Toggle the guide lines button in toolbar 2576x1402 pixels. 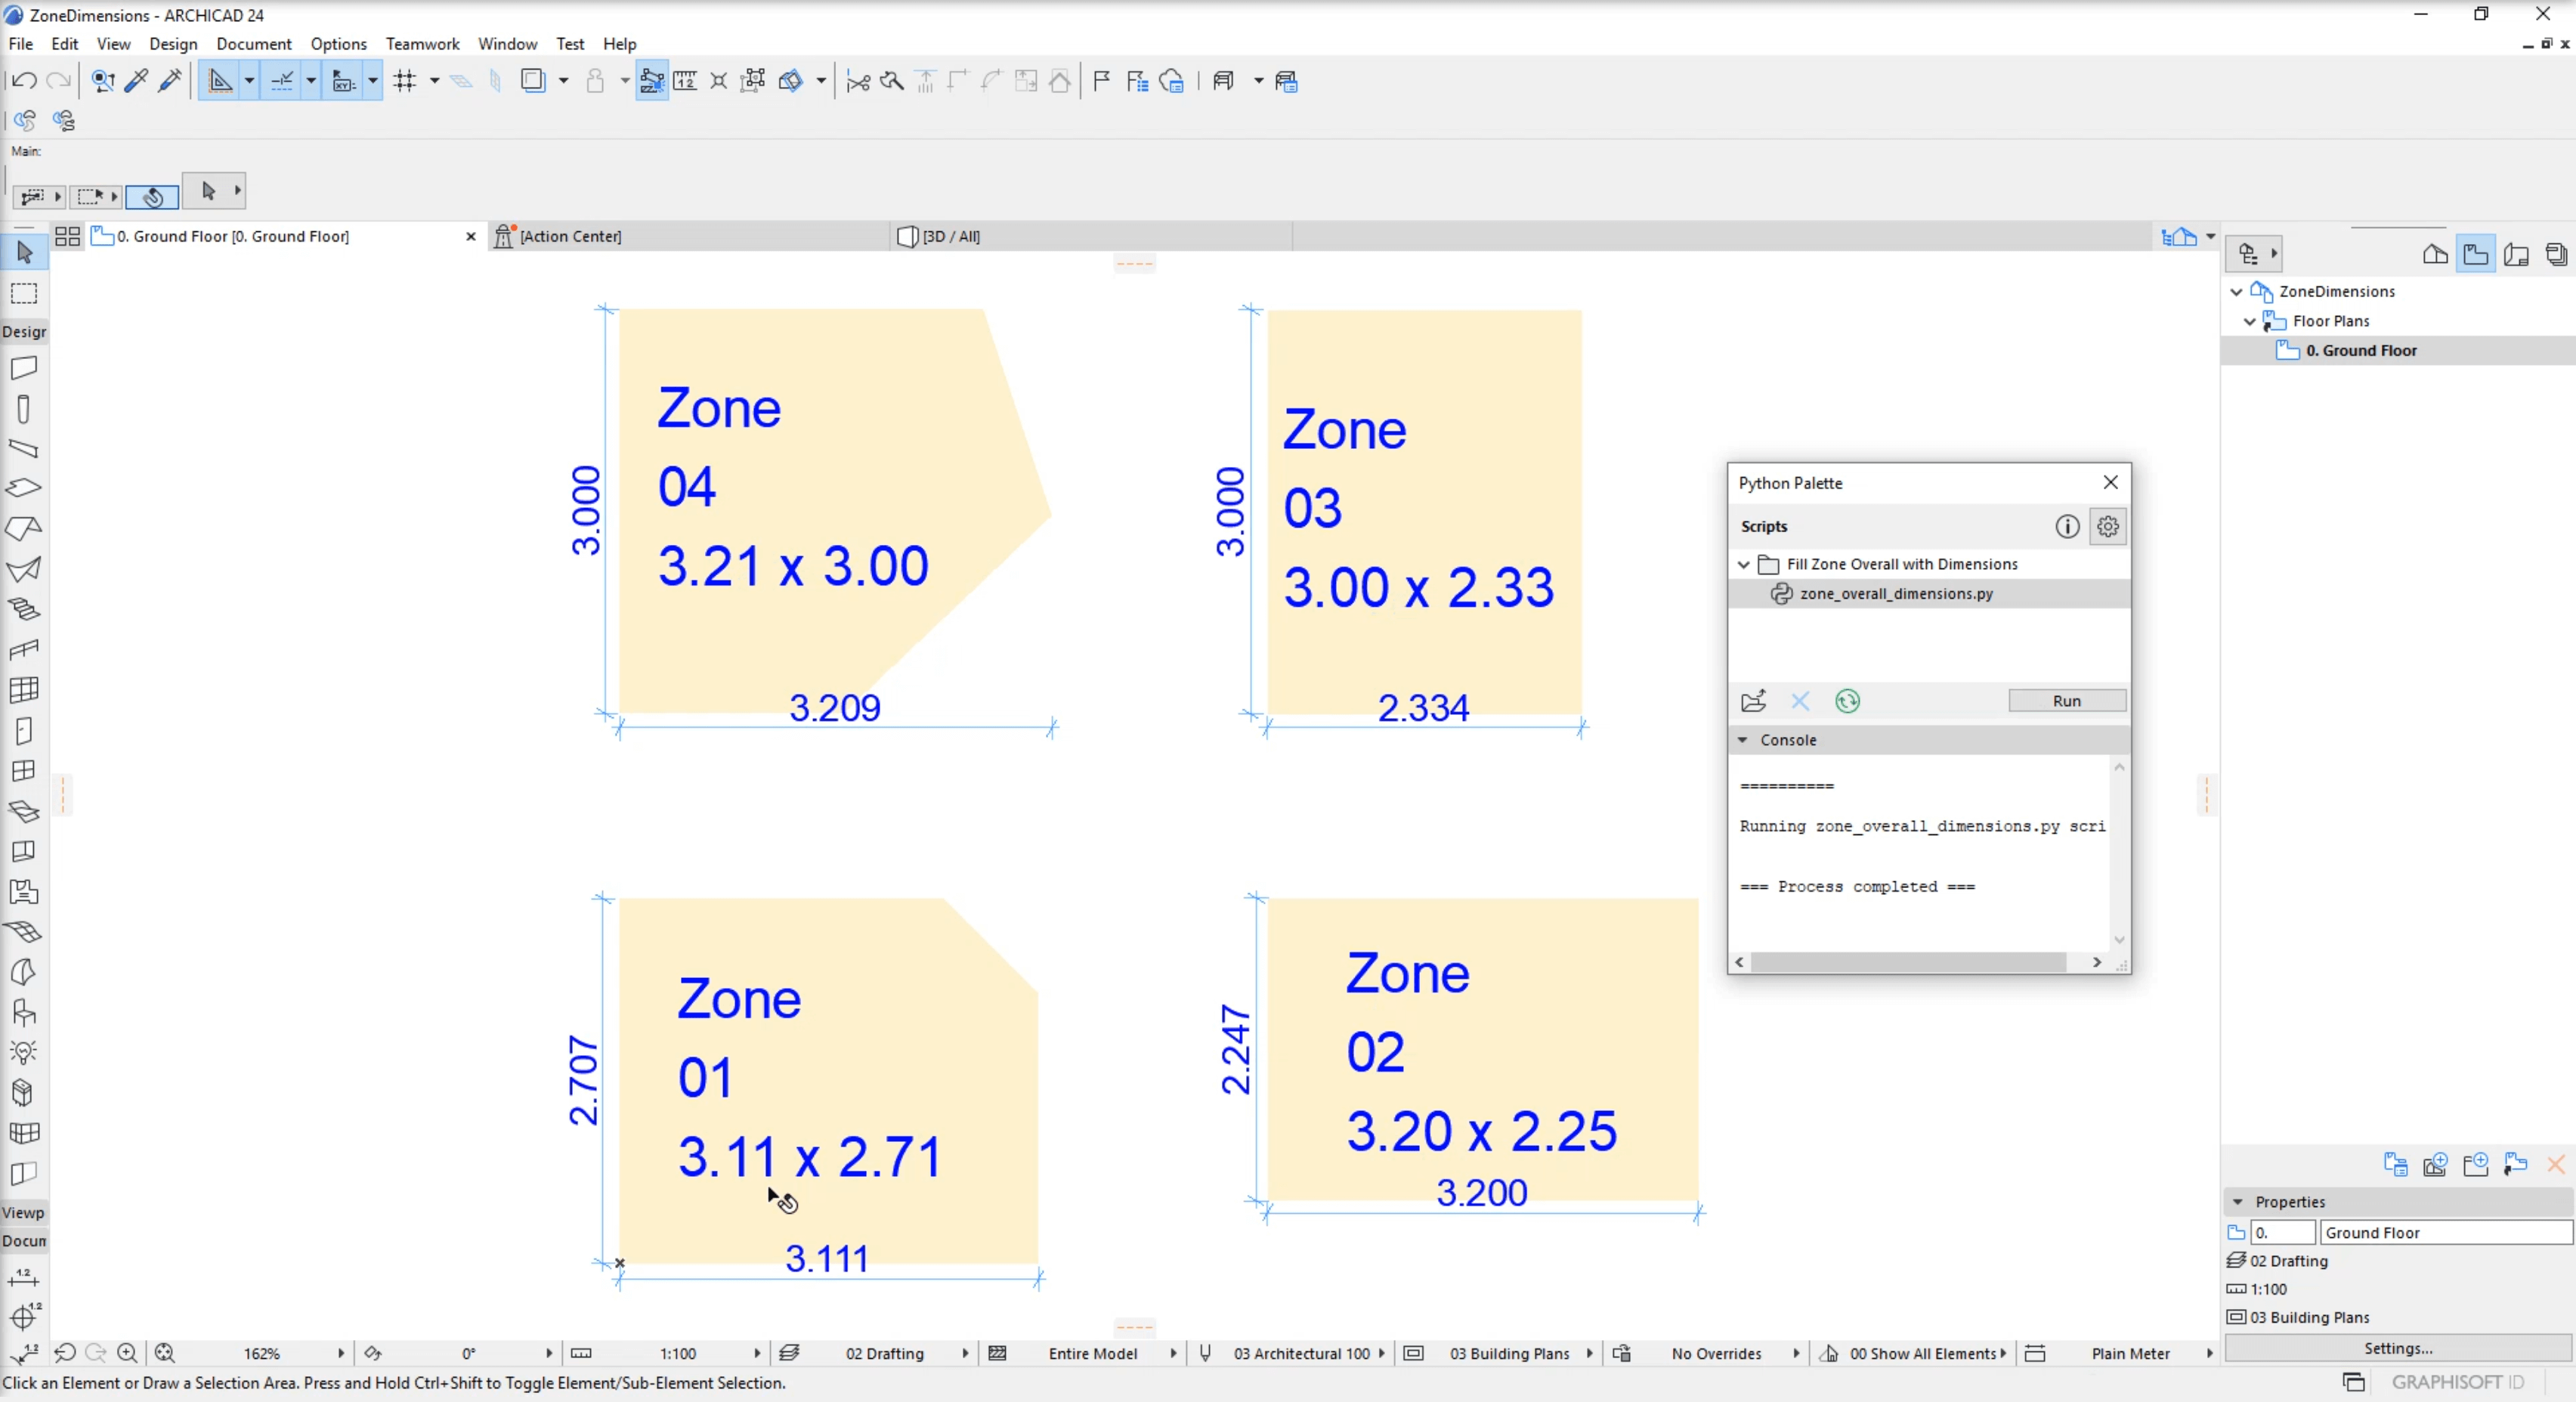click(x=220, y=81)
